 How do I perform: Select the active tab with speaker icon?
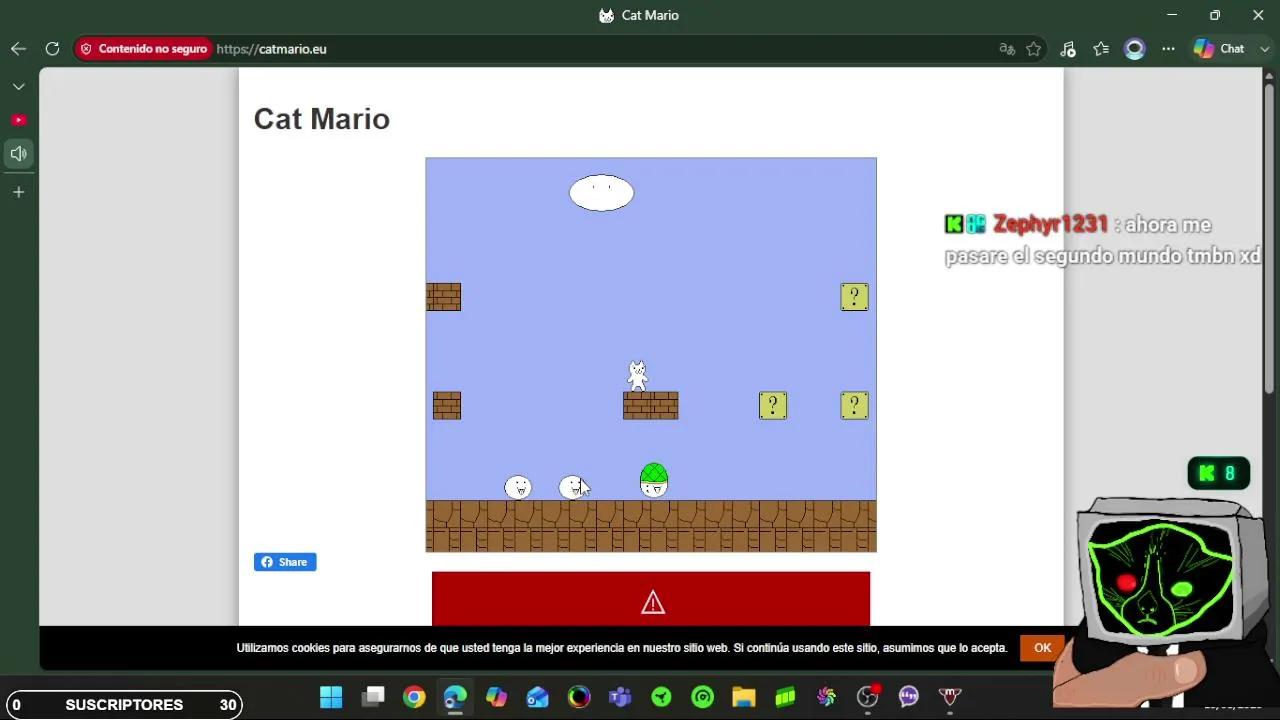(18, 154)
